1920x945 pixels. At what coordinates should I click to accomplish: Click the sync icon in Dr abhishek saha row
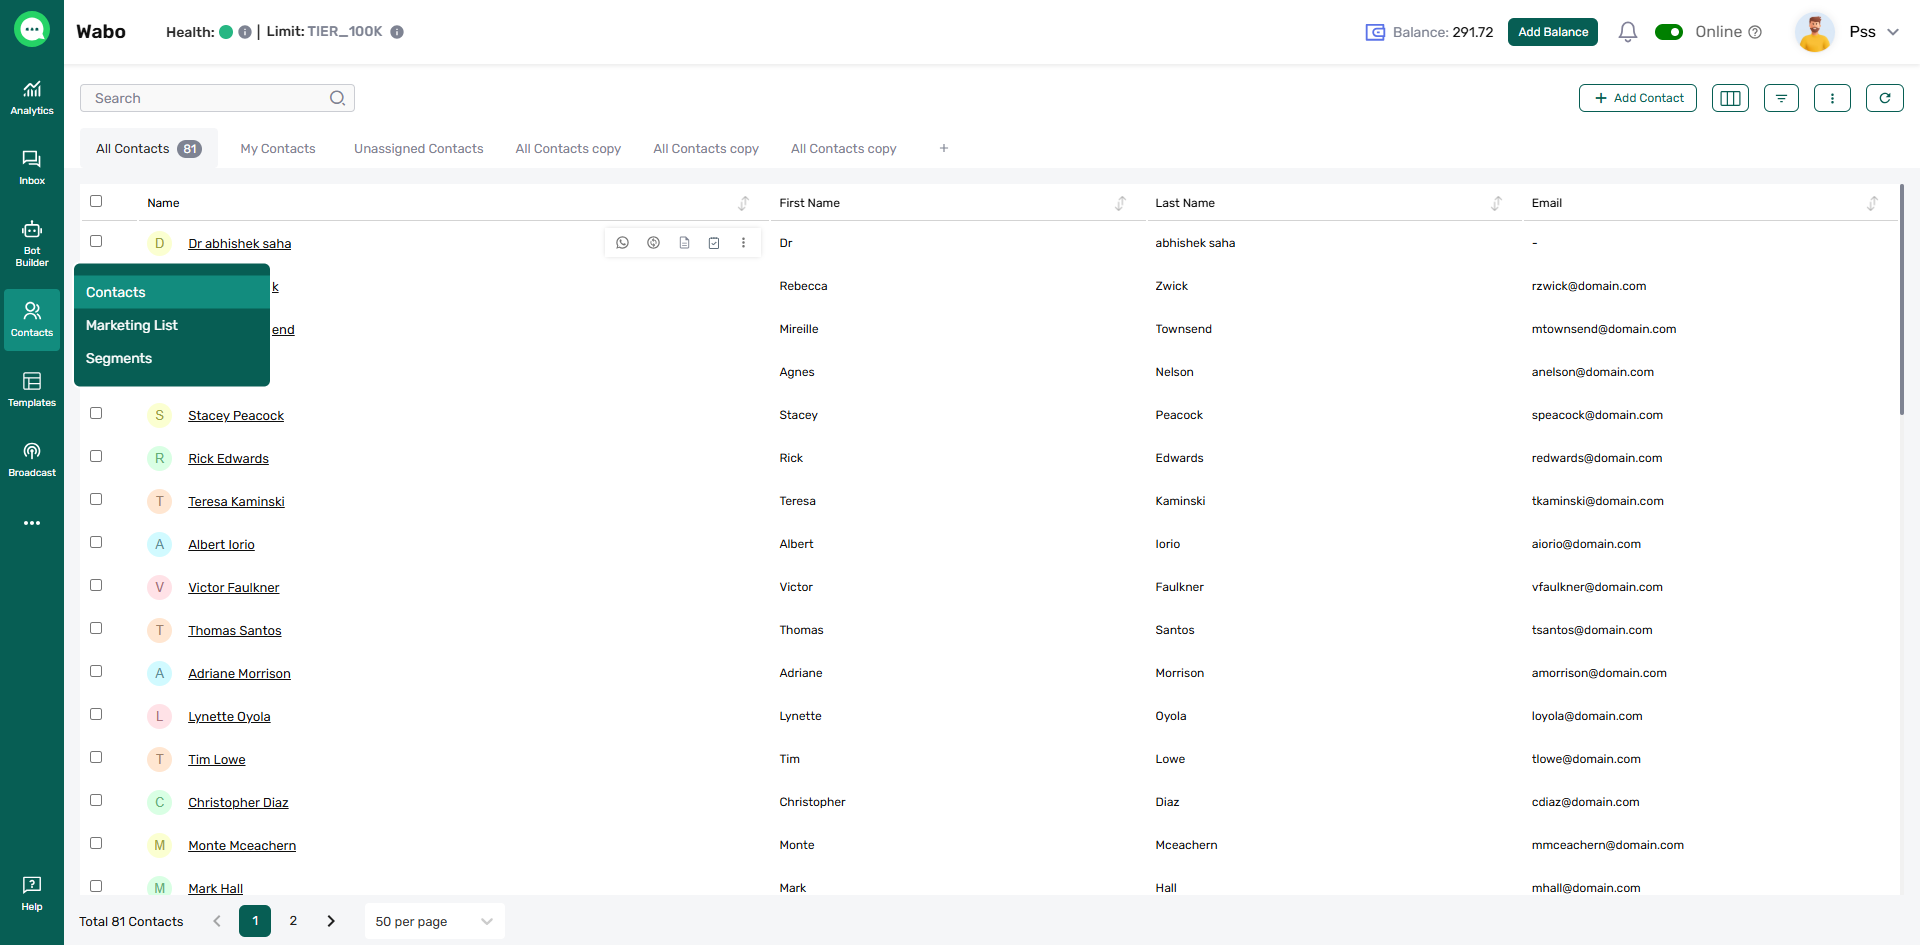653,243
